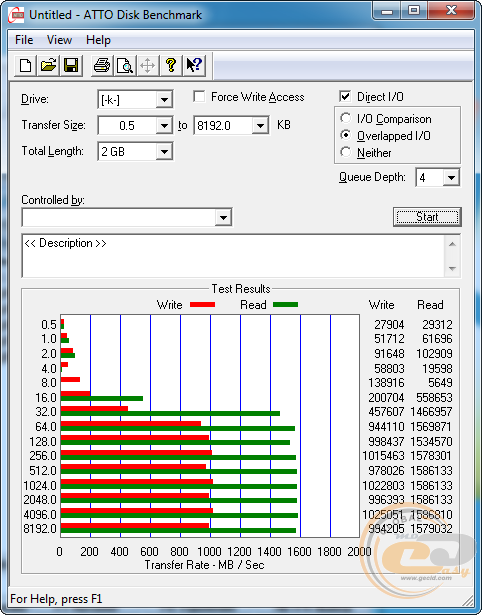Select the I/O Comparison radio option
482x615 pixels.
pyautogui.click(x=346, y=118)
